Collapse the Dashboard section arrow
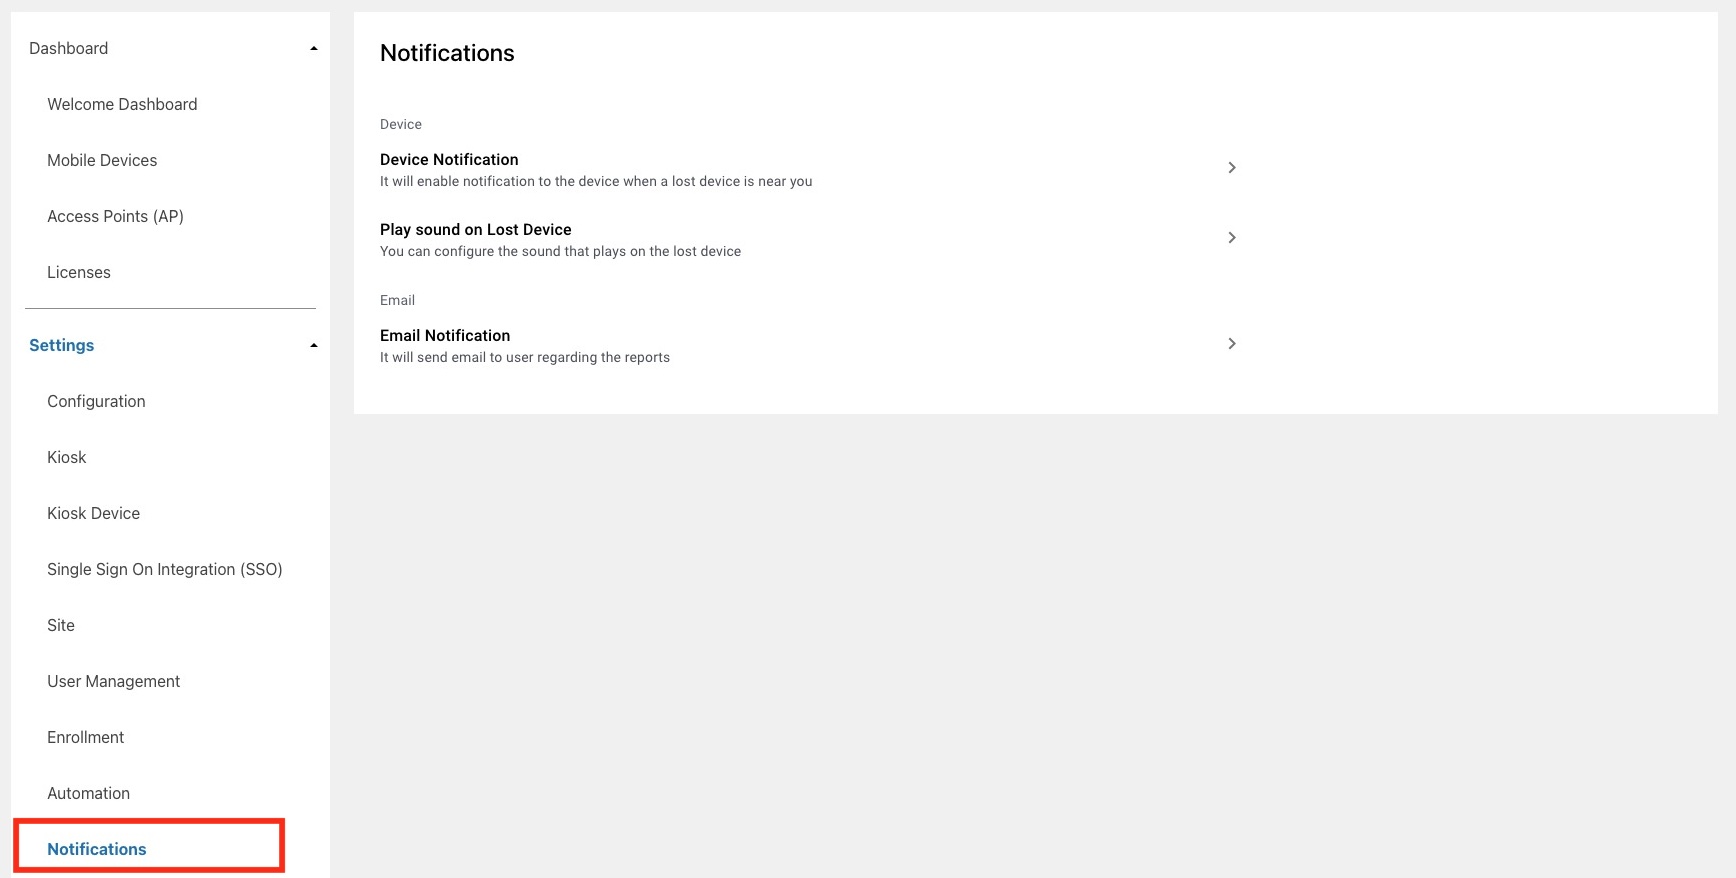This screenshot has width=1736, height=878. click(x=314, y=49)
